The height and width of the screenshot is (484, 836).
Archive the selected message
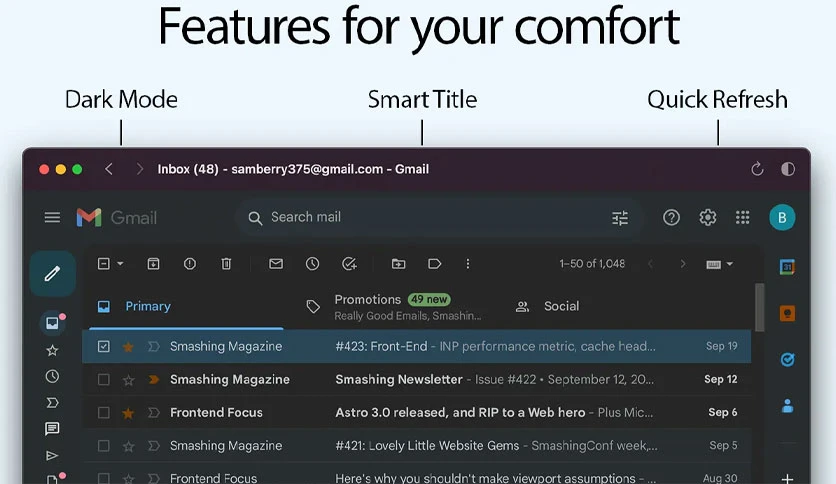(x=154, y=264)
